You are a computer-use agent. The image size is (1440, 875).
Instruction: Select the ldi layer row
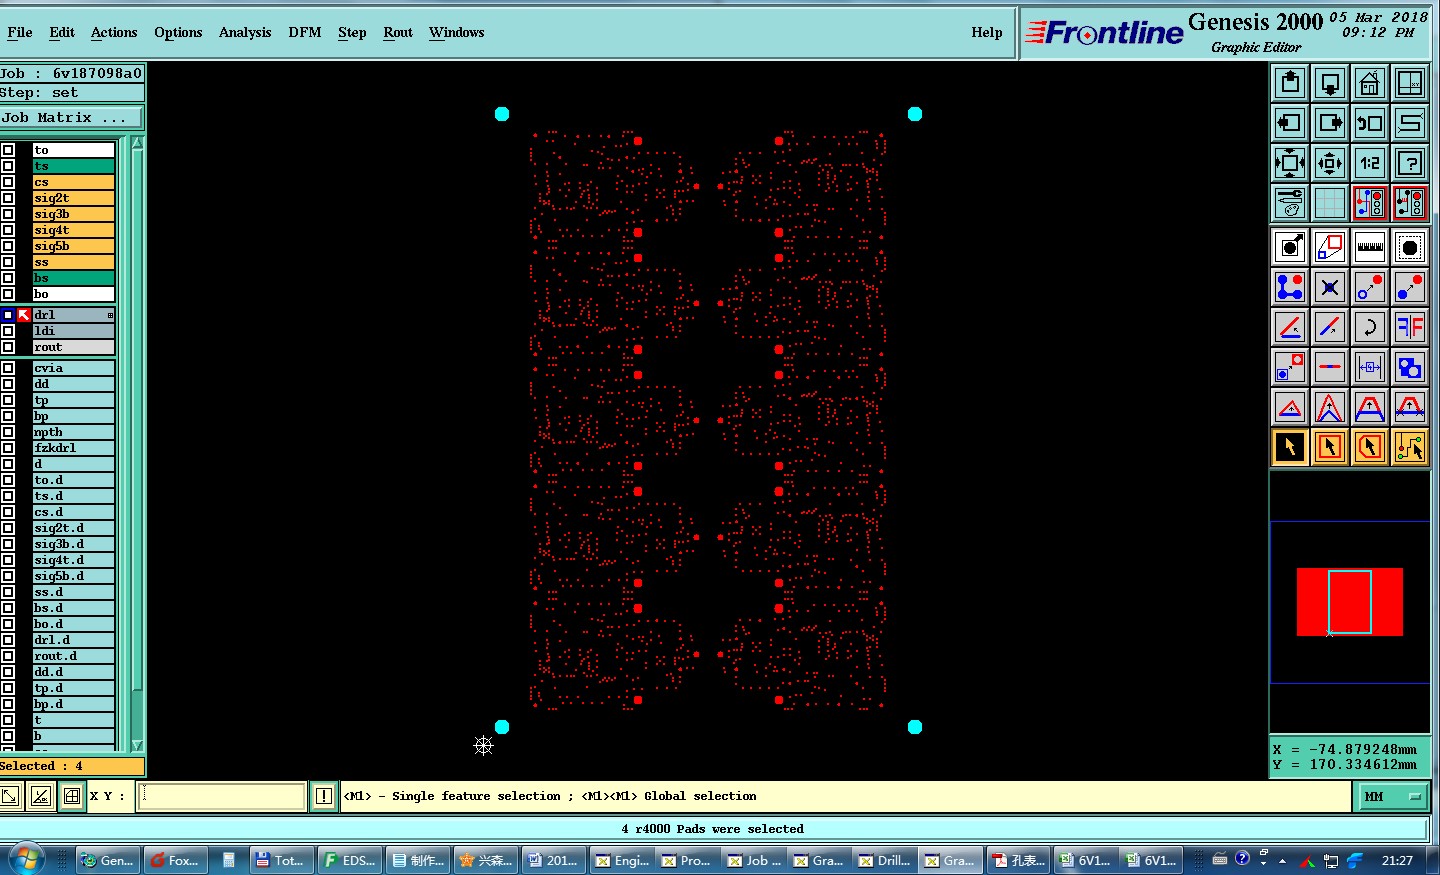74,331
